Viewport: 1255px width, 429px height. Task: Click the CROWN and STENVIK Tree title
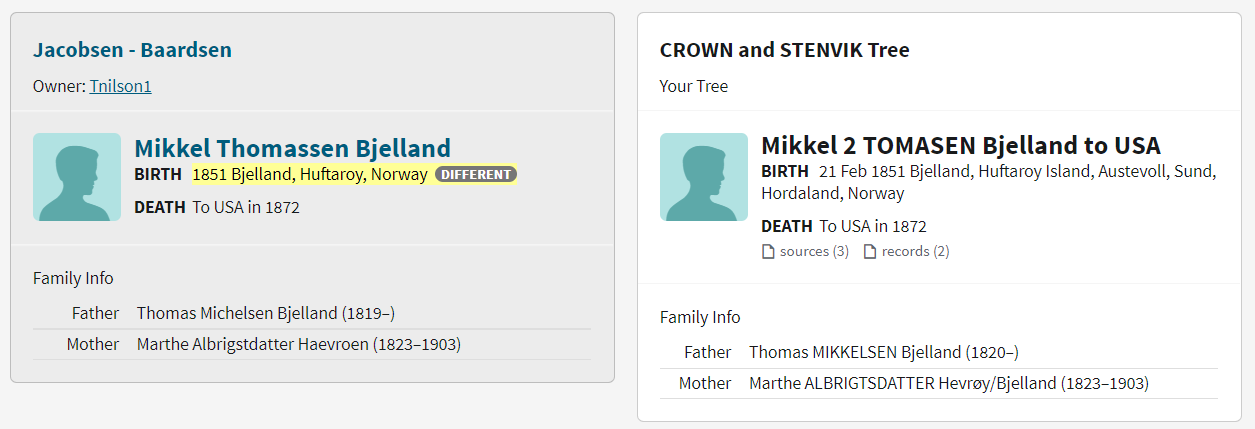784,50
